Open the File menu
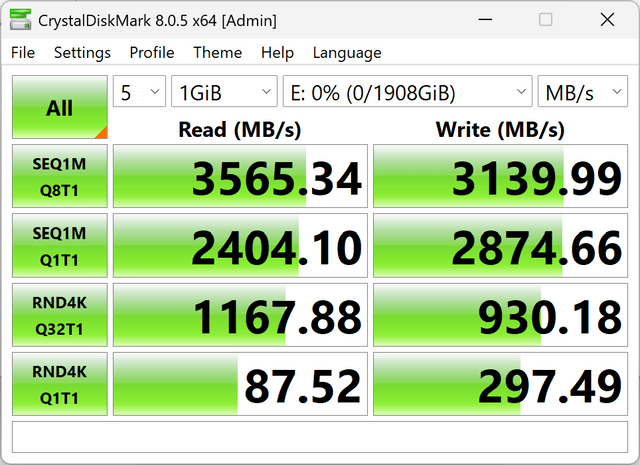The width and height of the screenshot is (640, 465). (23, 53)
